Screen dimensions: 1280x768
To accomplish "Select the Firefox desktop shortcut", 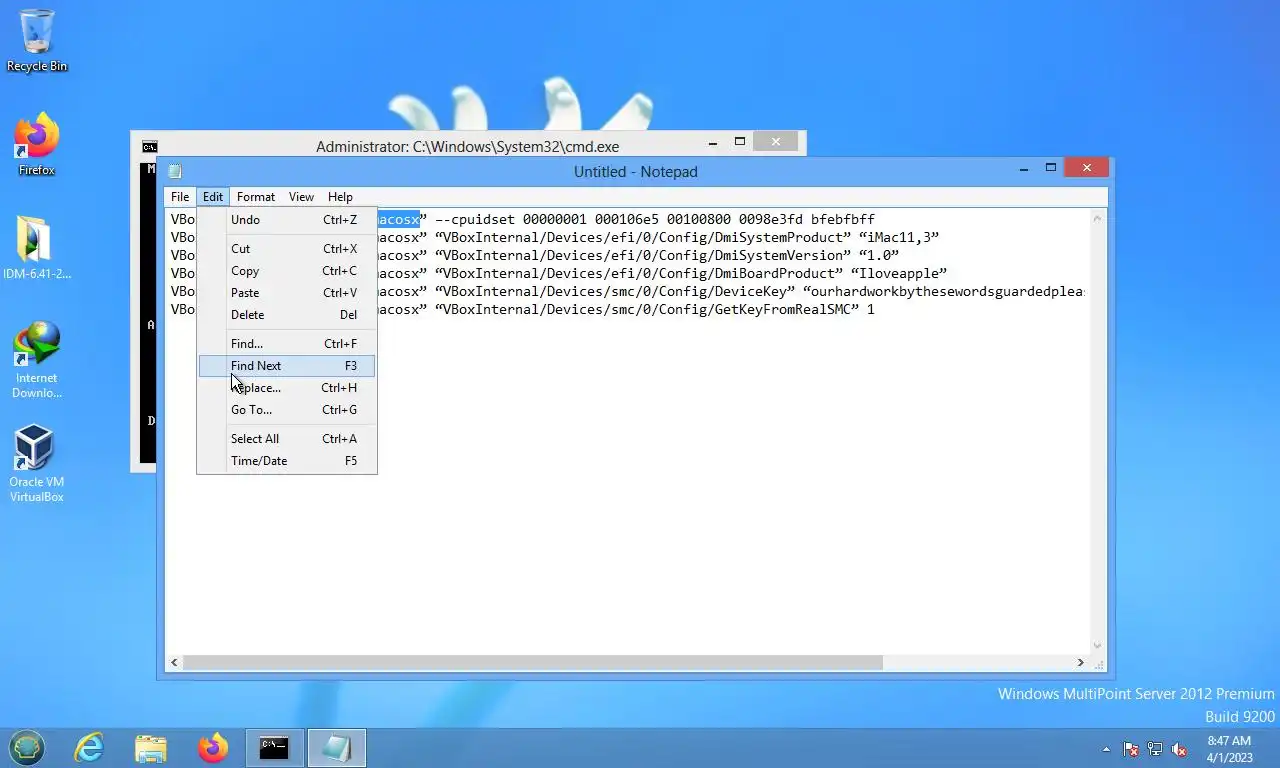I will 37,145.
